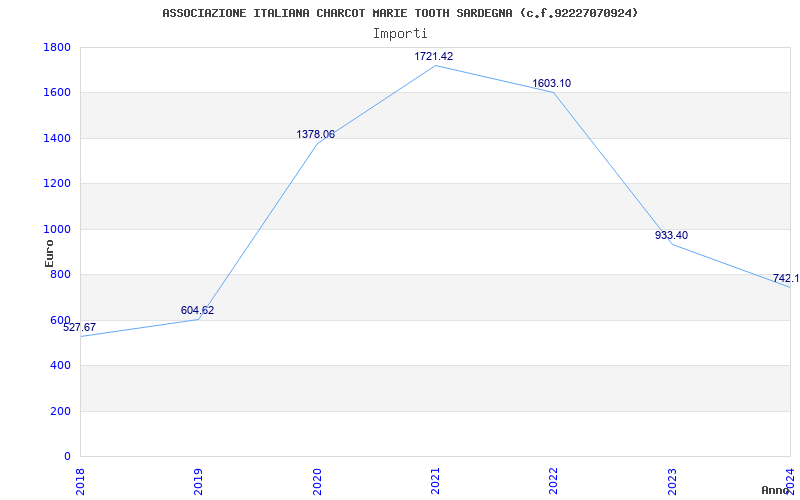Click the 2018 x-axis year label
800x500 pixels.
coord(81,482)
